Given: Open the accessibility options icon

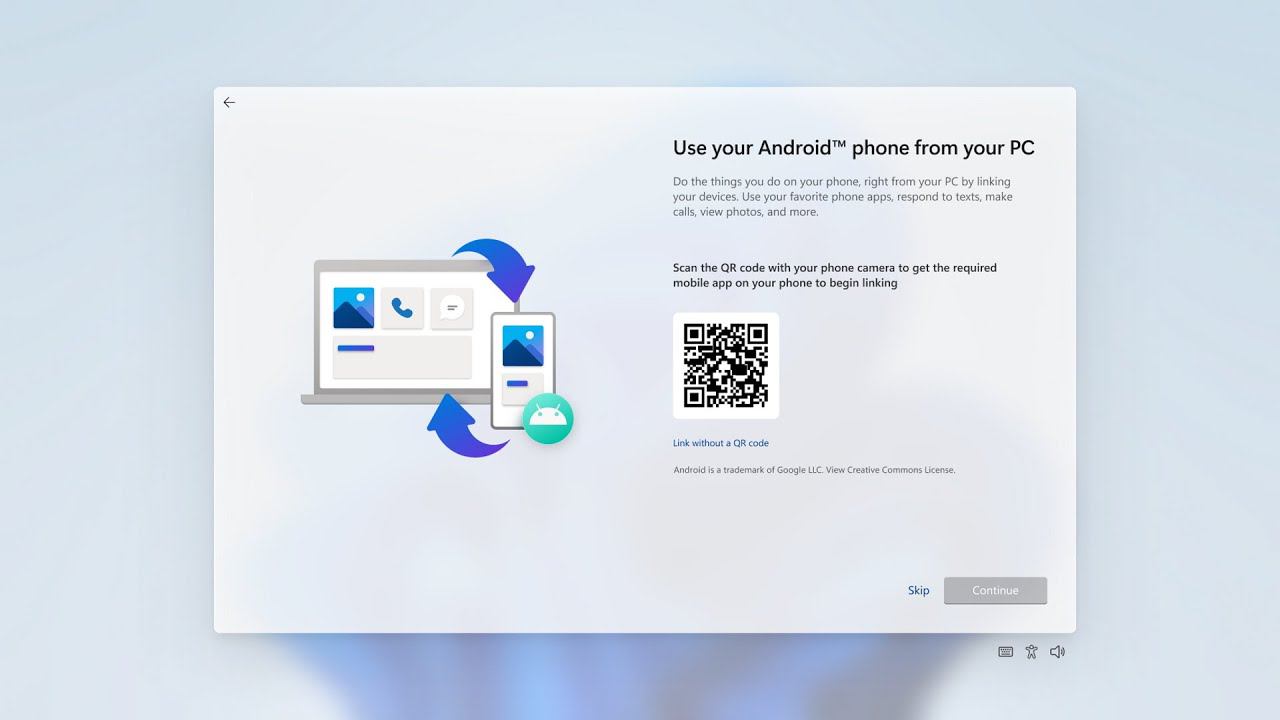Looking at the screenshot, I should tap(1032, 652).
